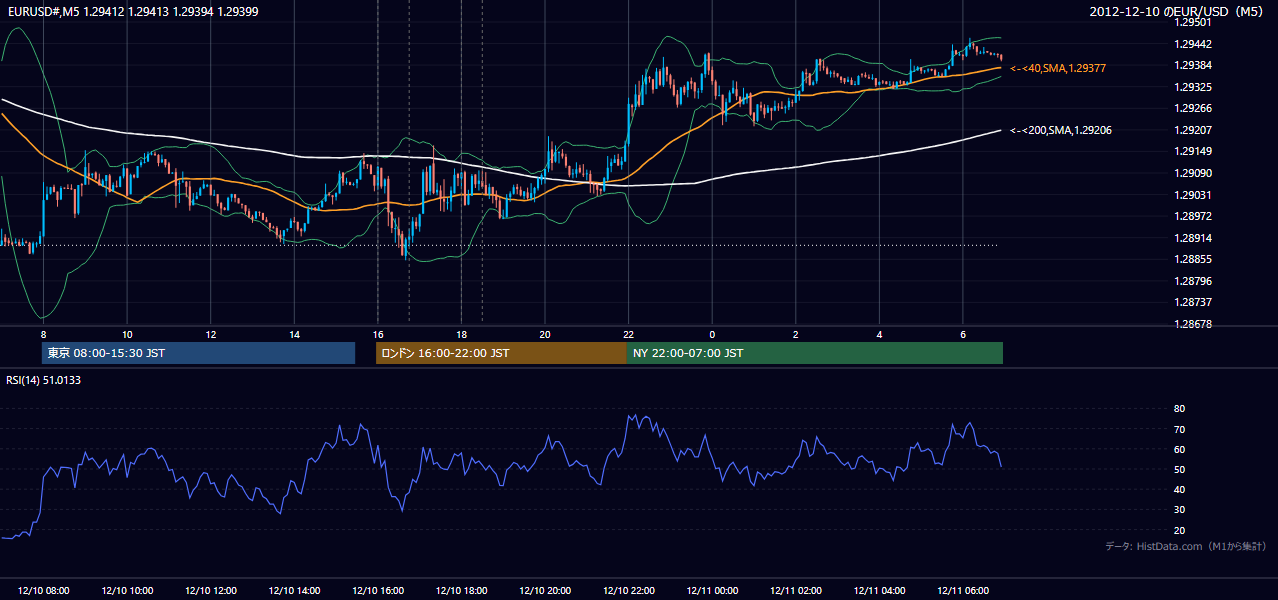
Task: Click RSI scale value 60
Action: pyautogui.click(x=1179, y=450)
